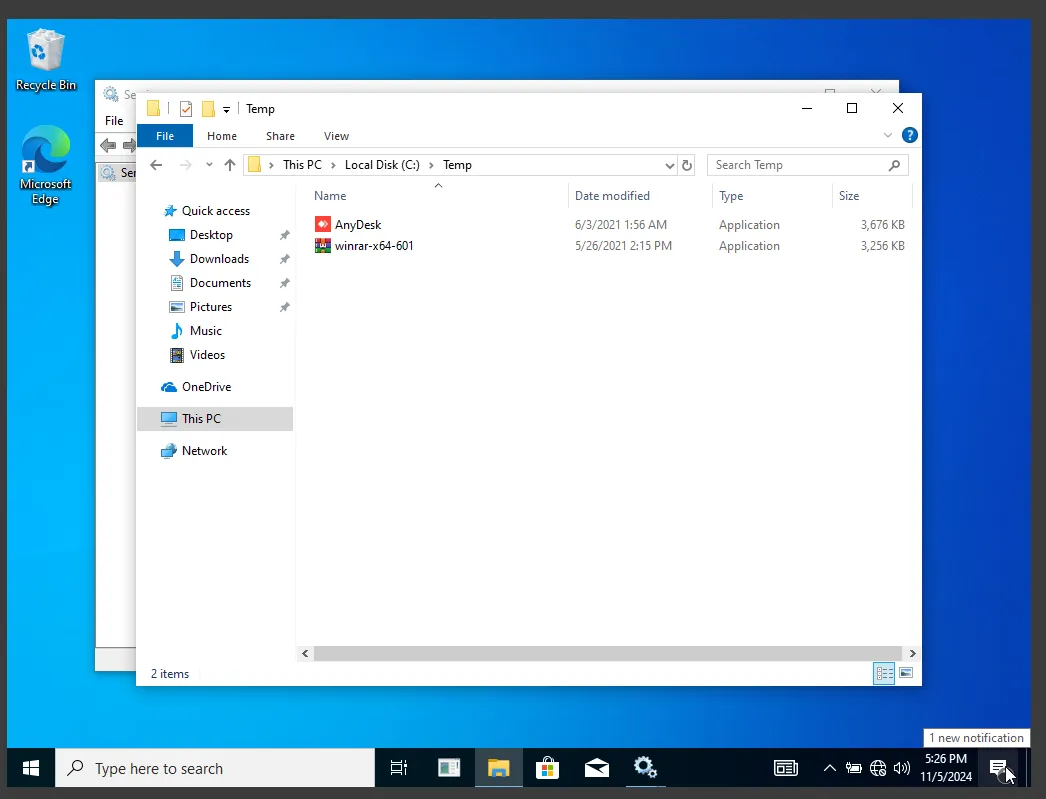Click the Settings gear taskbar icon

[x=645, y=768]
